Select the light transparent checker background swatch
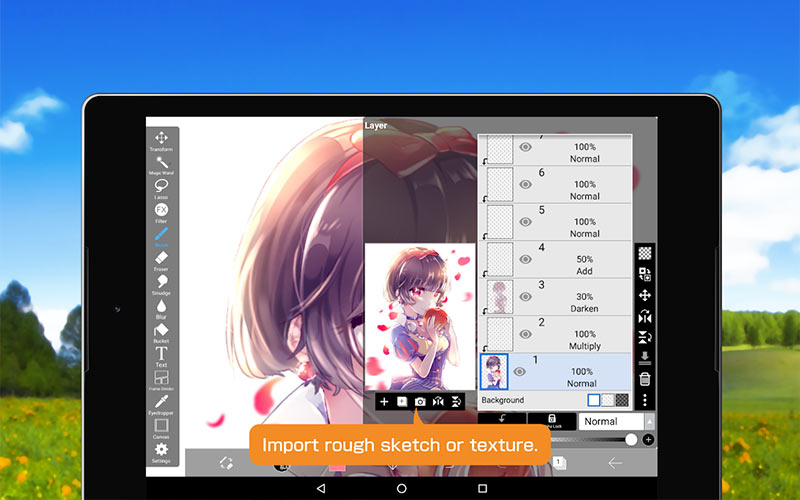Viewport: 800px width, 500px height. coord(608,400)
